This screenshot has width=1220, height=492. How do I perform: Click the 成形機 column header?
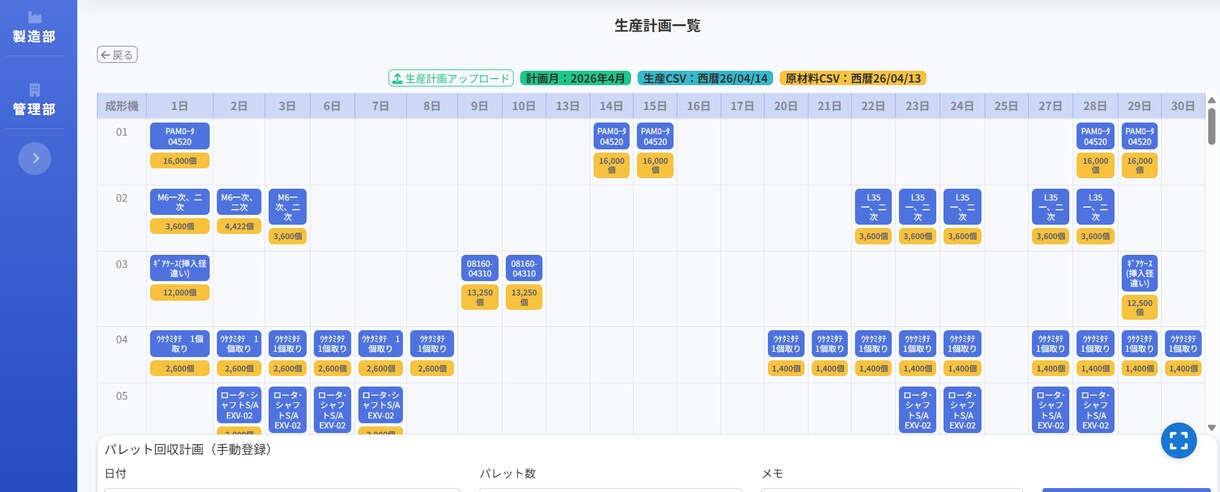click(122, 106)
